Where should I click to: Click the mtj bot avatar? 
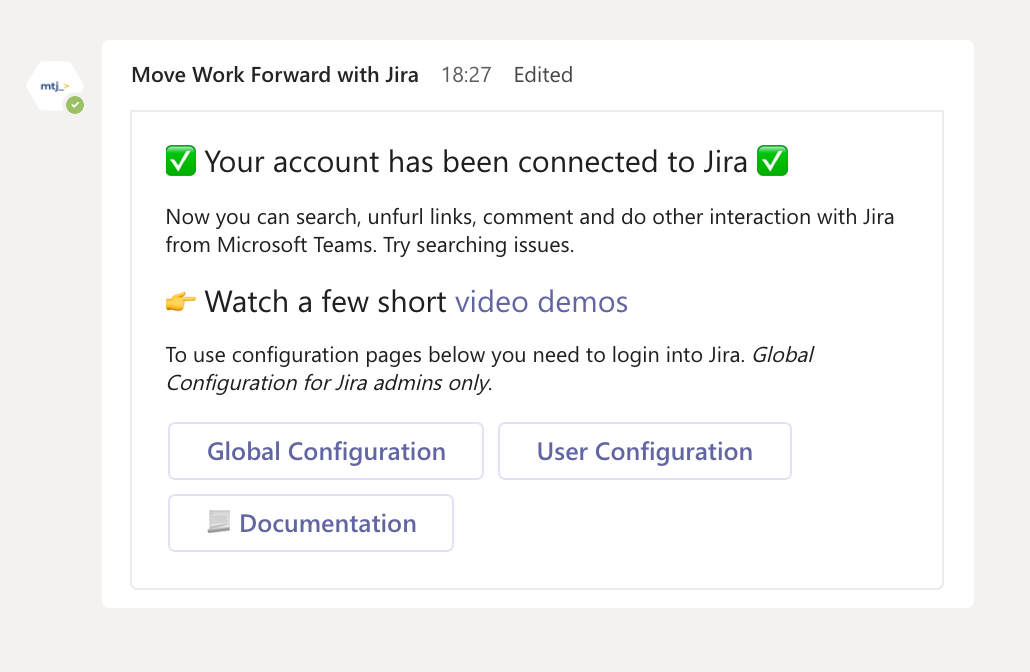54,87
